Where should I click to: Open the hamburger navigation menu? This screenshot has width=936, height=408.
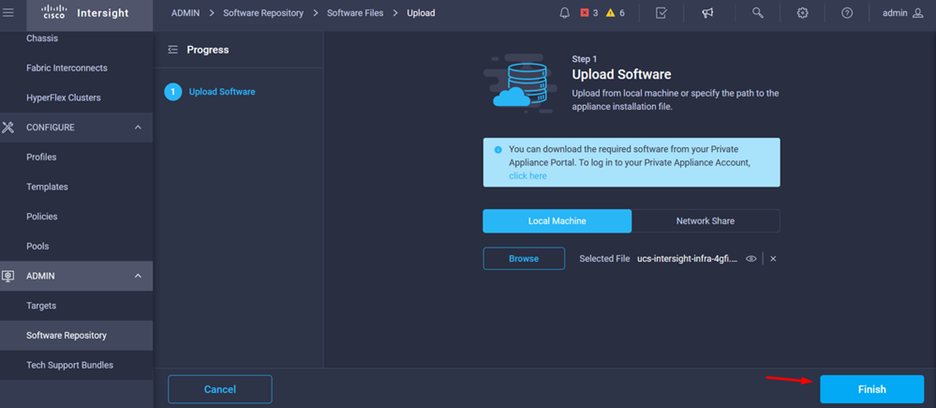coord(8,13)
